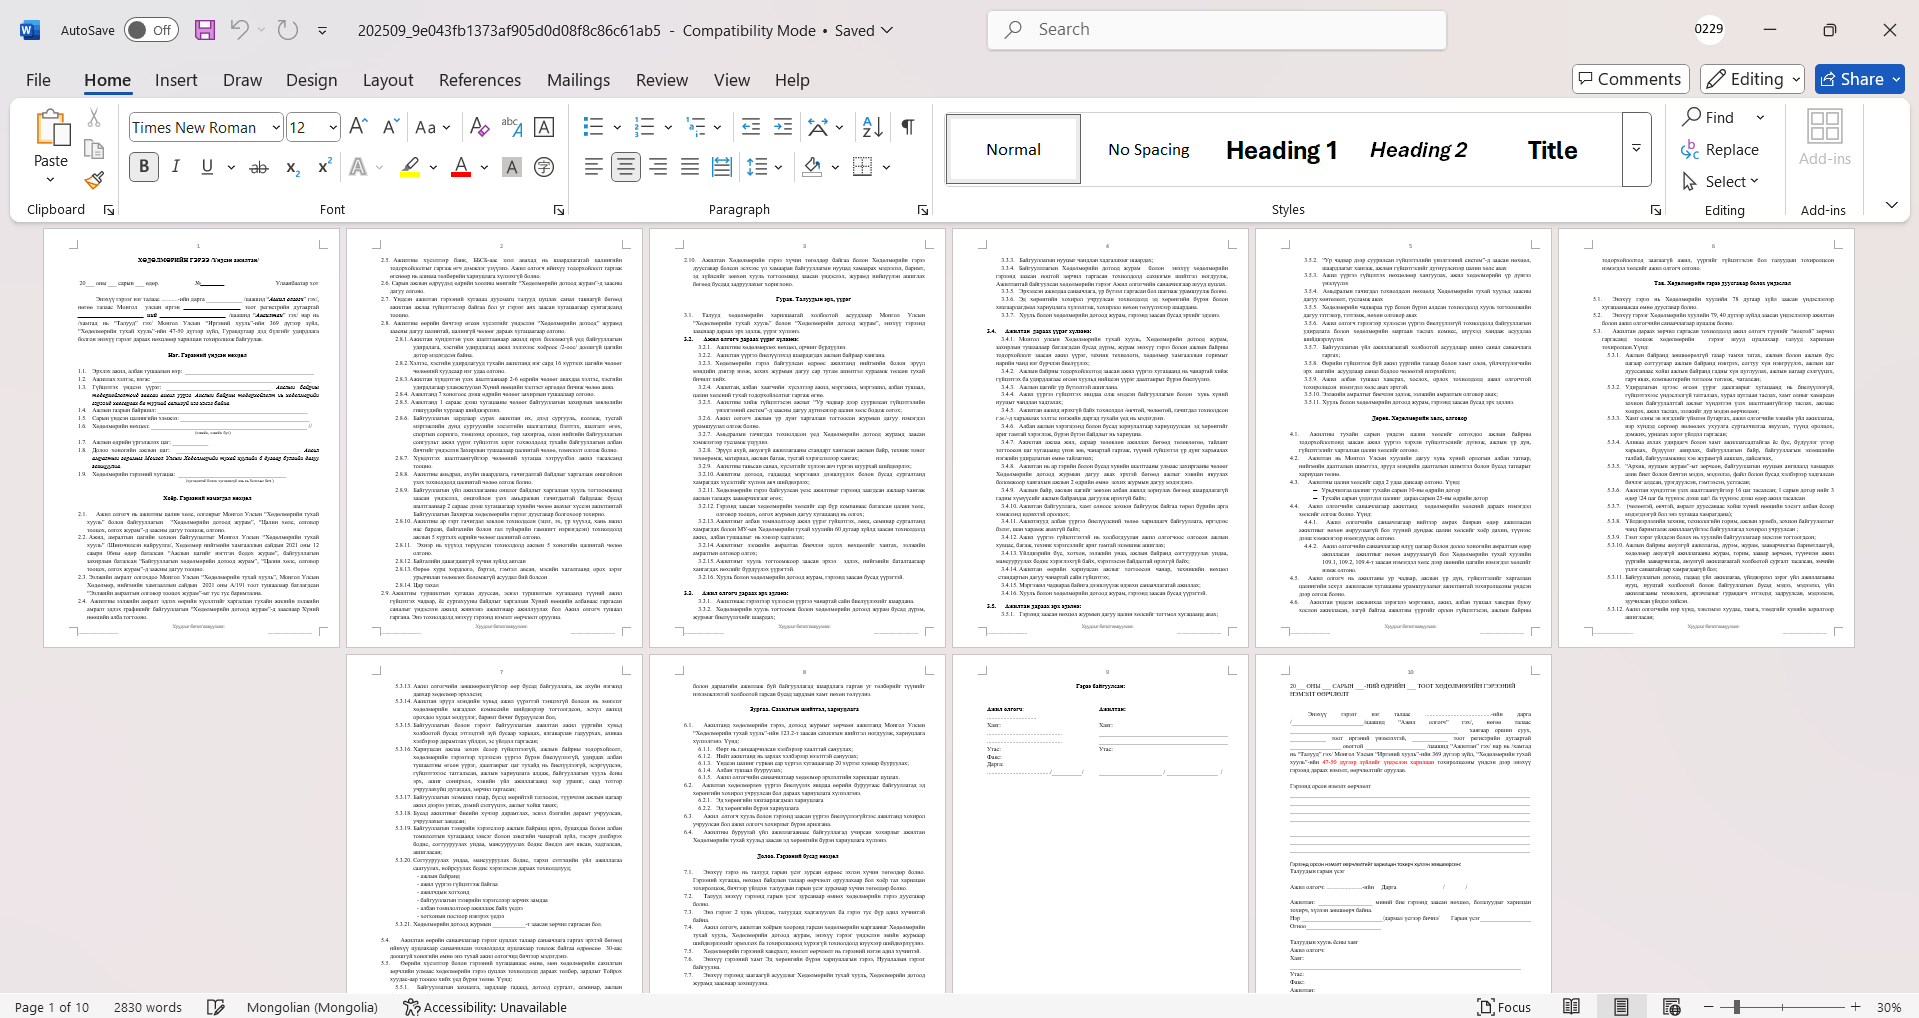
Task: Align text to the right
Action: [x=658, y=167]
